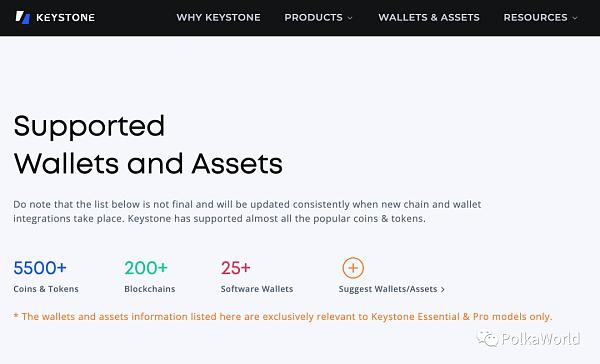This screenshot has height=364, width=600.
Task: Click the Coins & Tokens label
Action: pos(46,289)
